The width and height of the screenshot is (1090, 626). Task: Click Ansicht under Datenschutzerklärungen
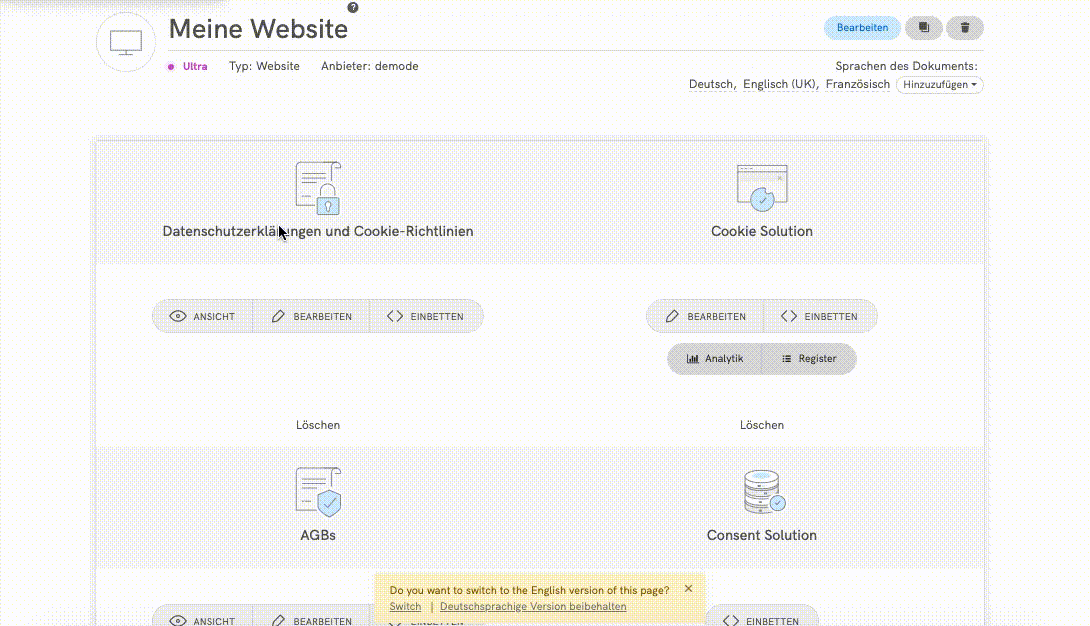click(x=203, y=316)
